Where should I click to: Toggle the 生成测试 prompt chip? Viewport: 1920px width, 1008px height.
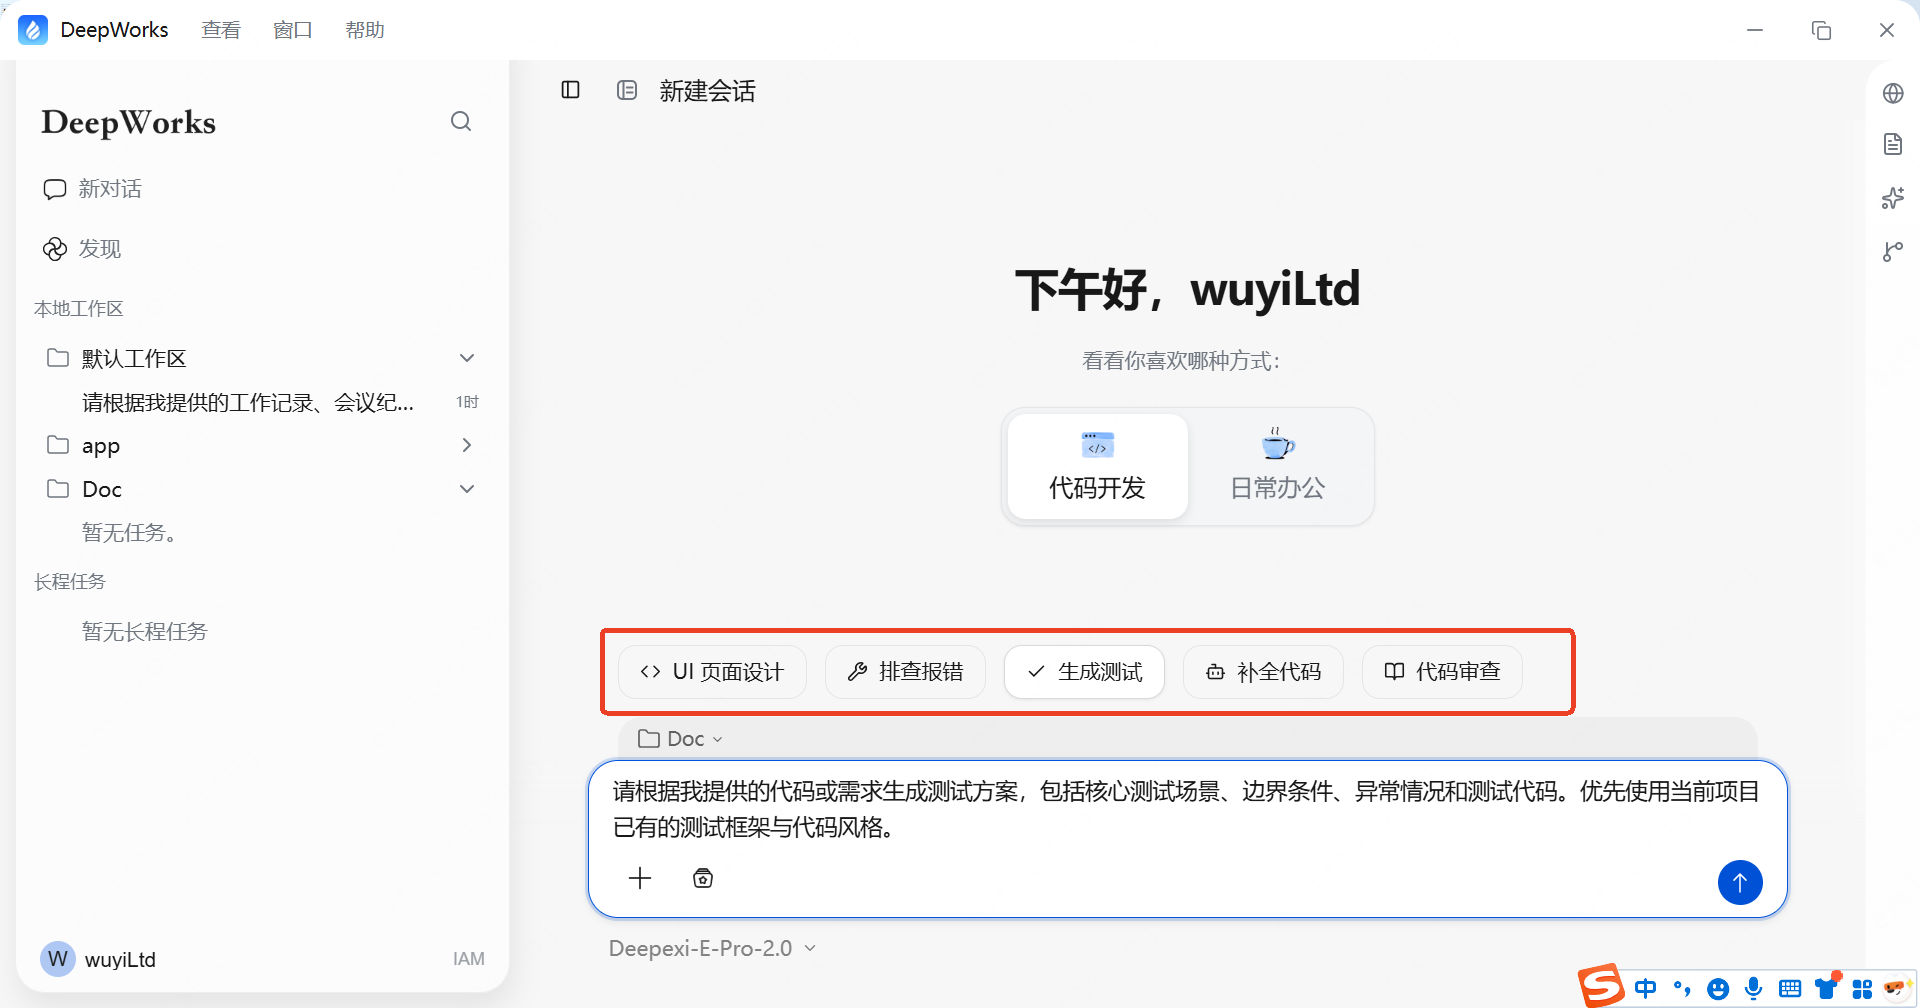point(1084,672)
